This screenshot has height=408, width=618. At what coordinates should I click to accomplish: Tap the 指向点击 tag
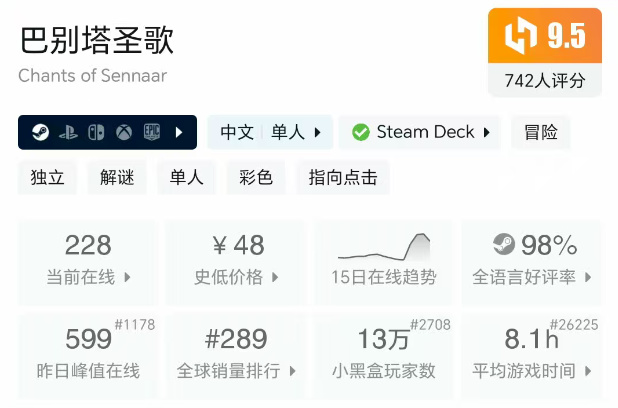tap(343, 177)
